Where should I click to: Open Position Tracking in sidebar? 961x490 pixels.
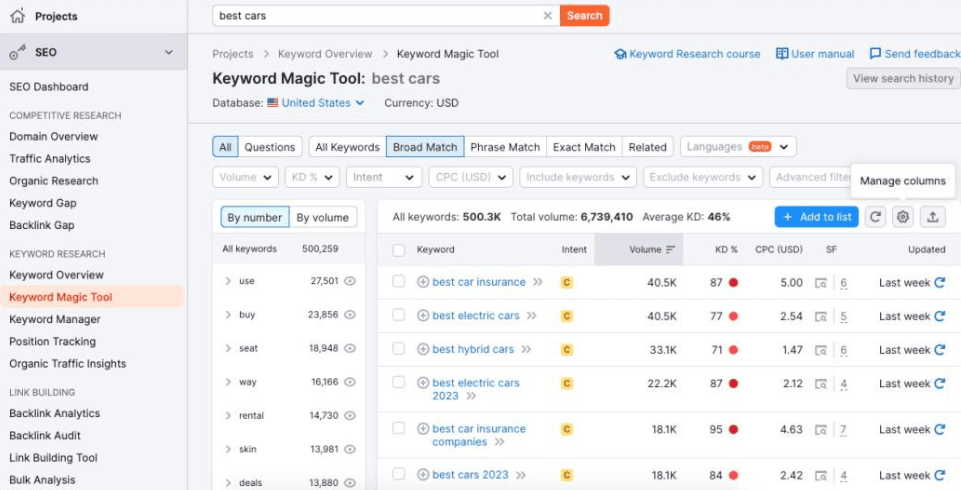coord(53,342)
